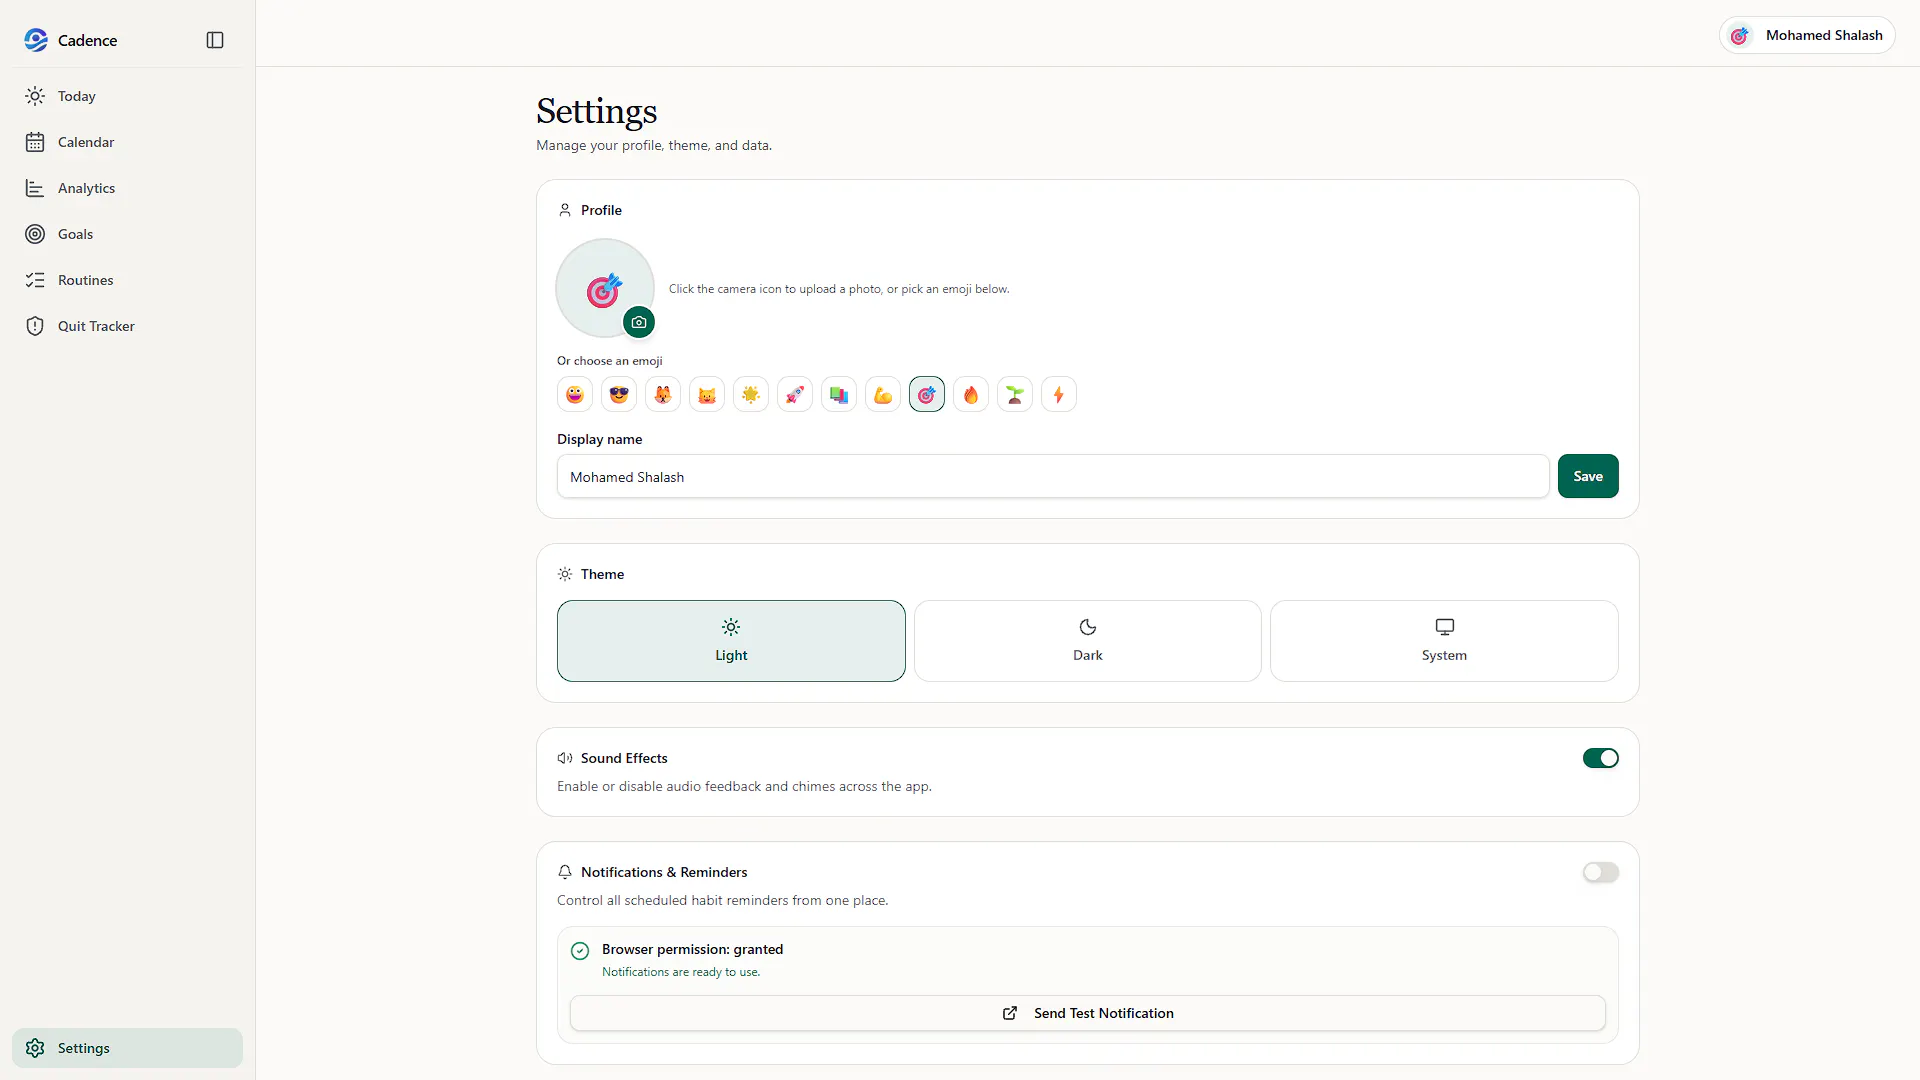The image size is (1920, 1080).
Task: Choose the seedling emoji avatar
Action: (x=1015, y=395)
